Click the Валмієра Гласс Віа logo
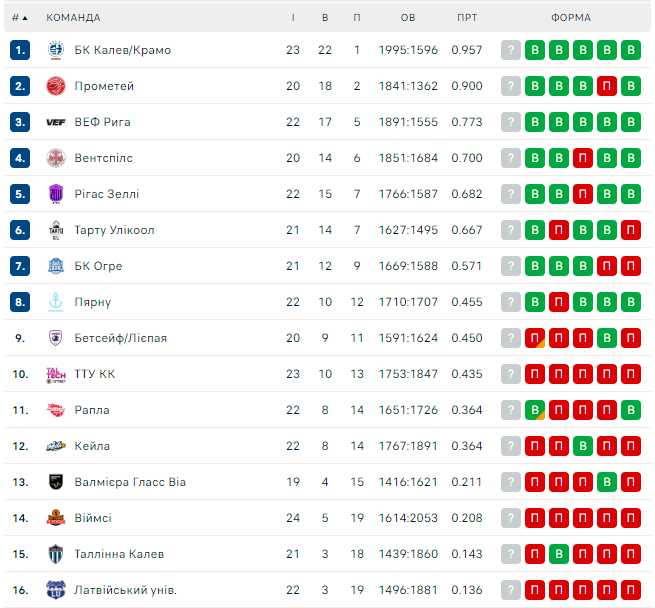 point(55,482)
